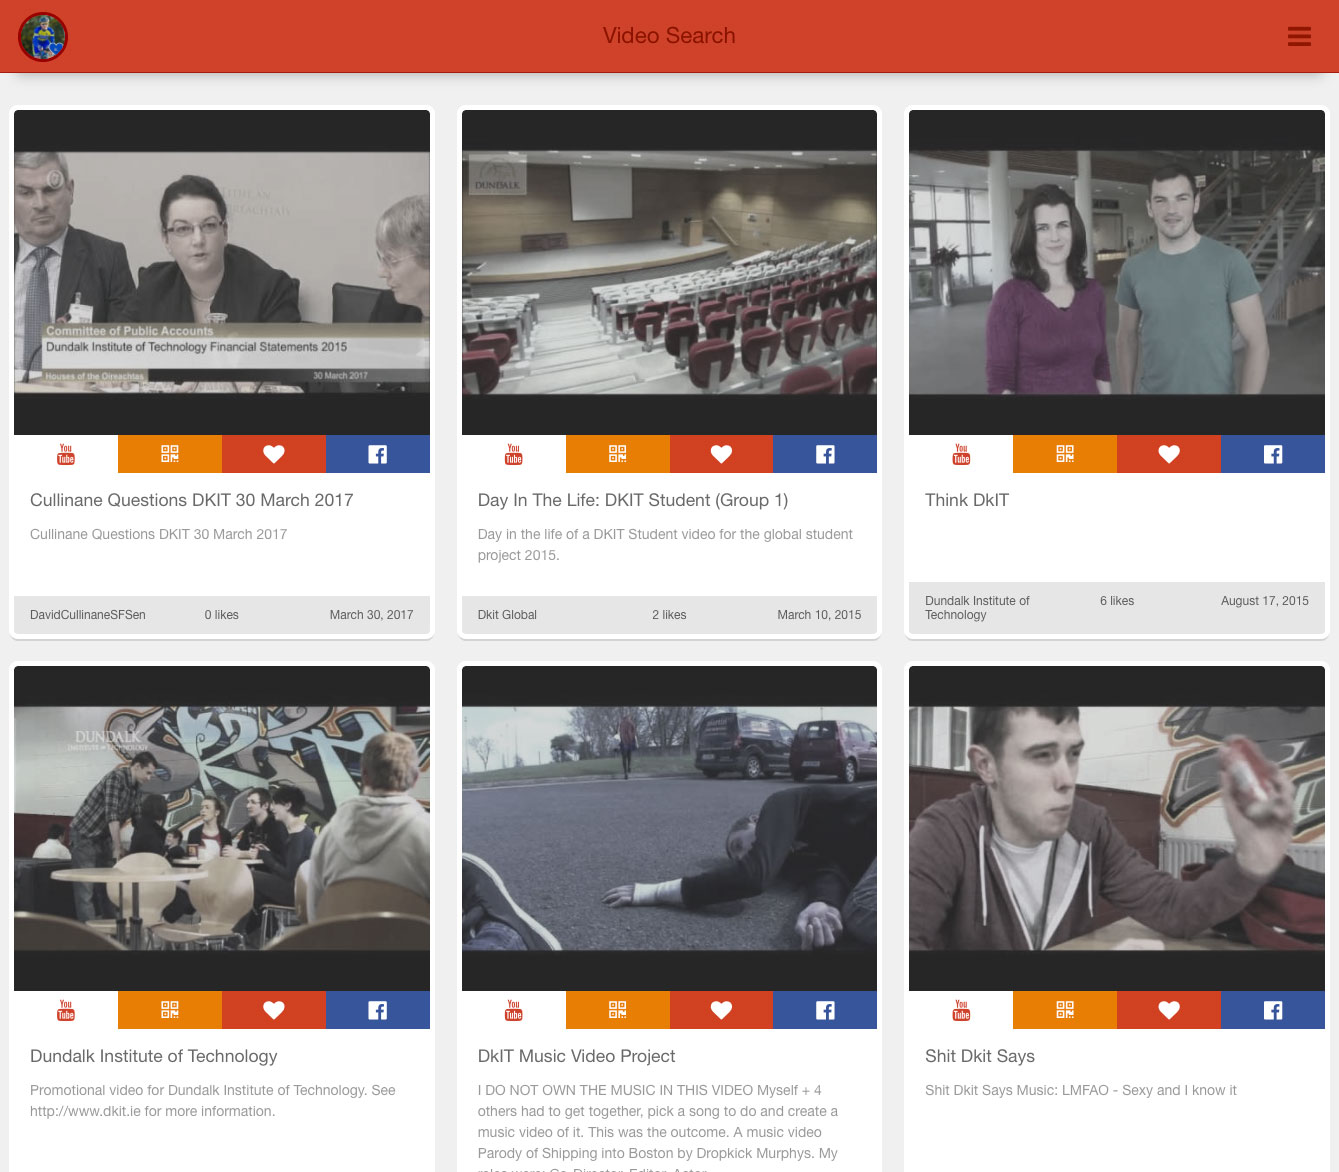Play the DkIT Music Video Project thumbnail

[669, 828]
